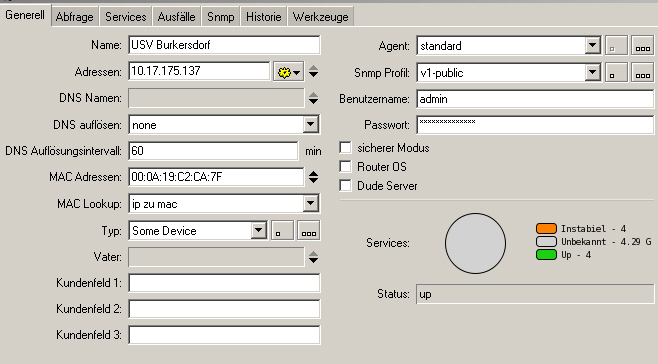
Task: Click the Name field with USV Burkersdorf
Action: (x=224, y=45)
